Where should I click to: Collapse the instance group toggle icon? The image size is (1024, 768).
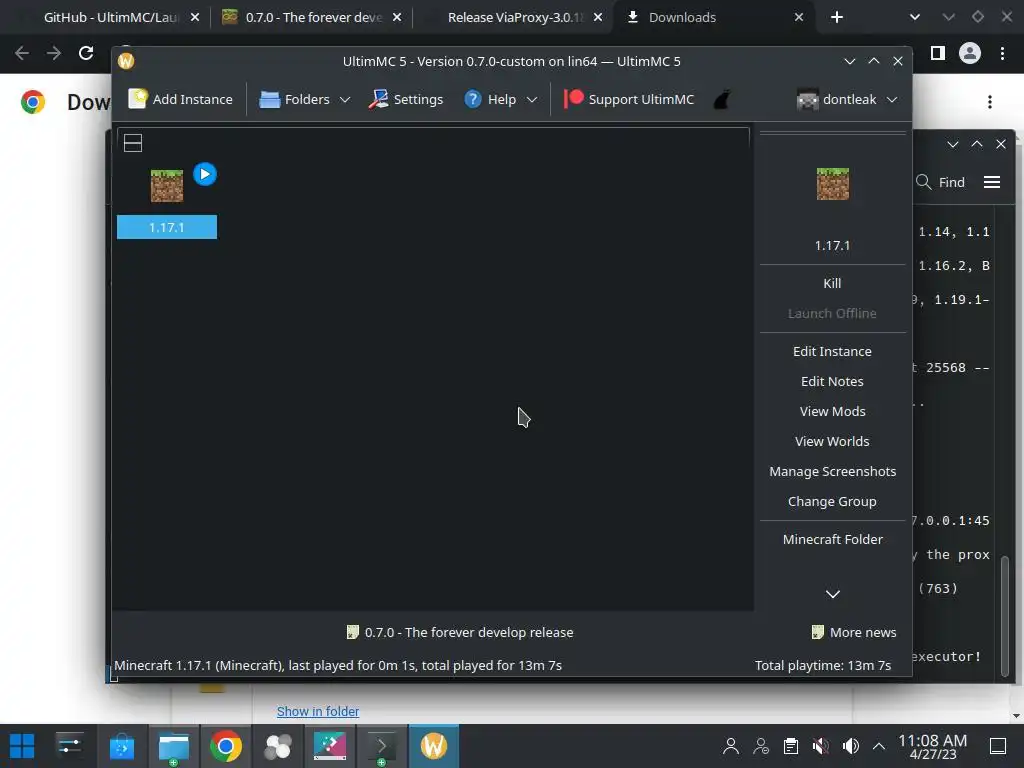pos(133,143)
